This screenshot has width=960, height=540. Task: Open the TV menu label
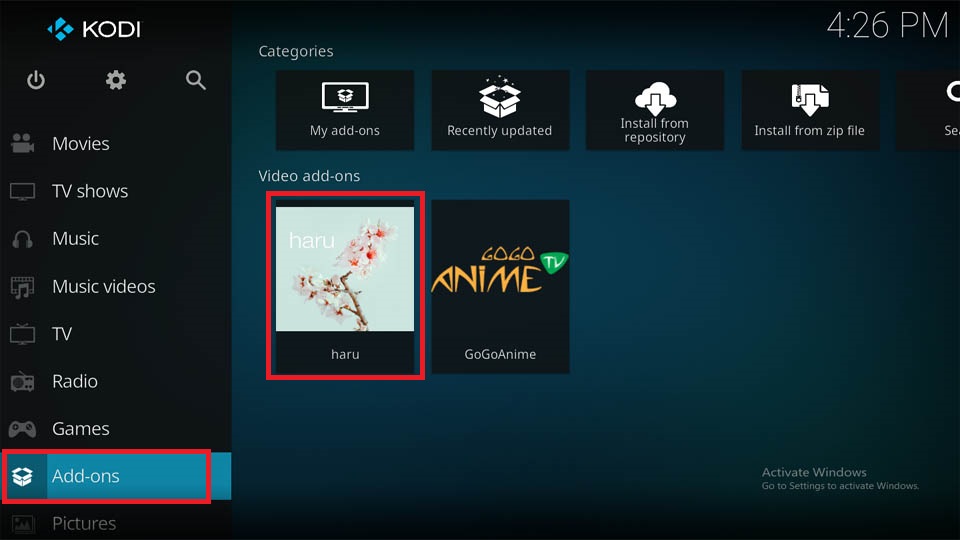pyautogui.click(x=62, y=334)
